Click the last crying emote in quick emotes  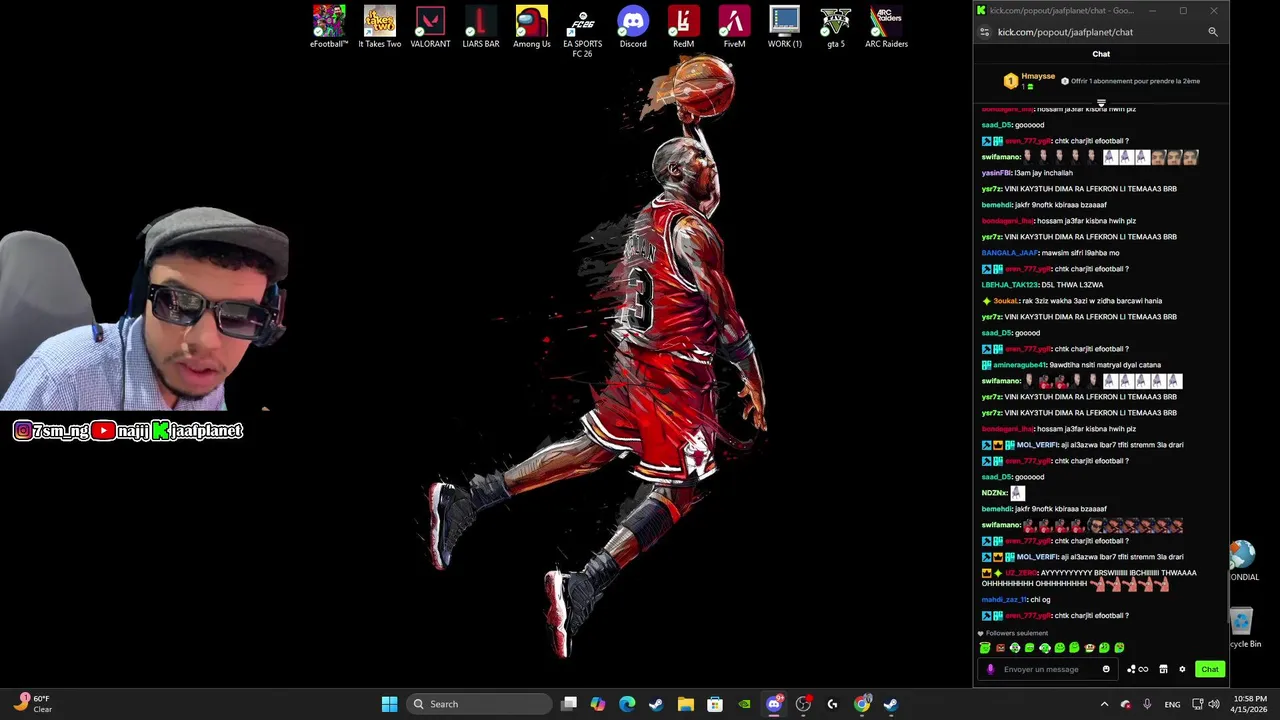[1119, 648]
